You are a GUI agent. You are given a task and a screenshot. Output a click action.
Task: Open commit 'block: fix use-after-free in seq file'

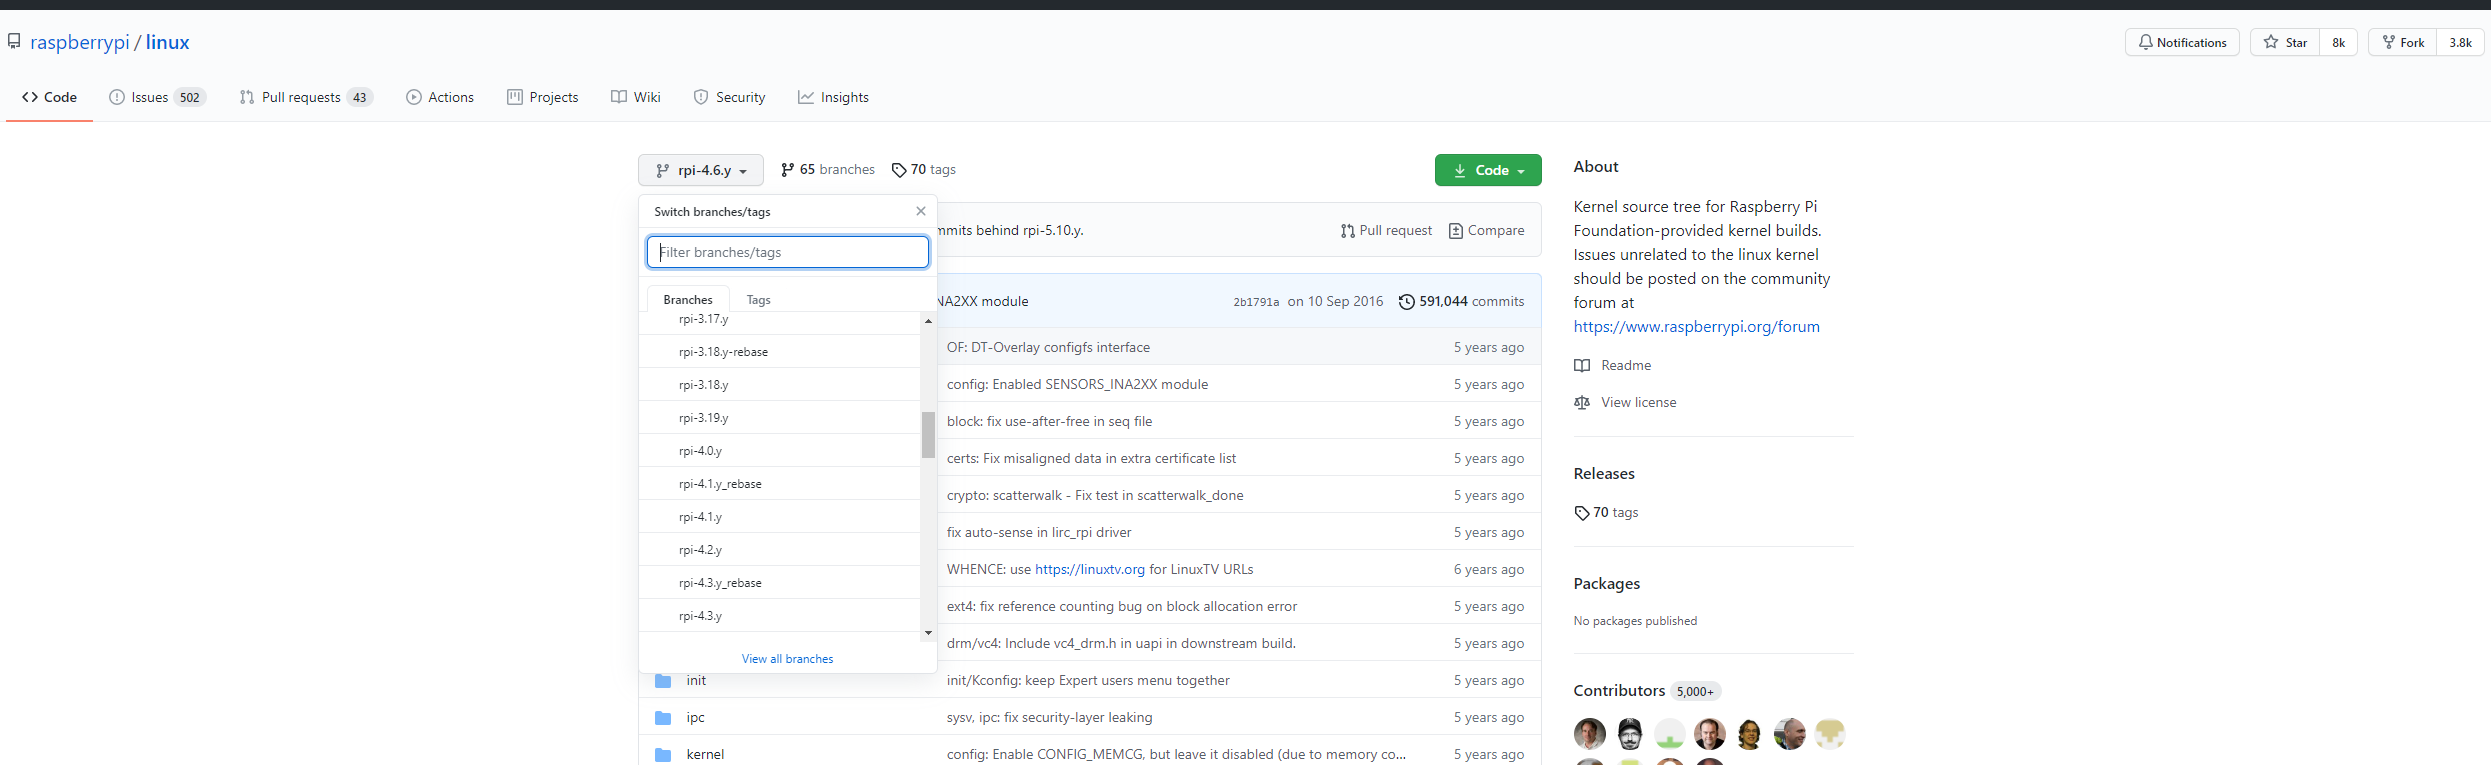(1049, 421)
